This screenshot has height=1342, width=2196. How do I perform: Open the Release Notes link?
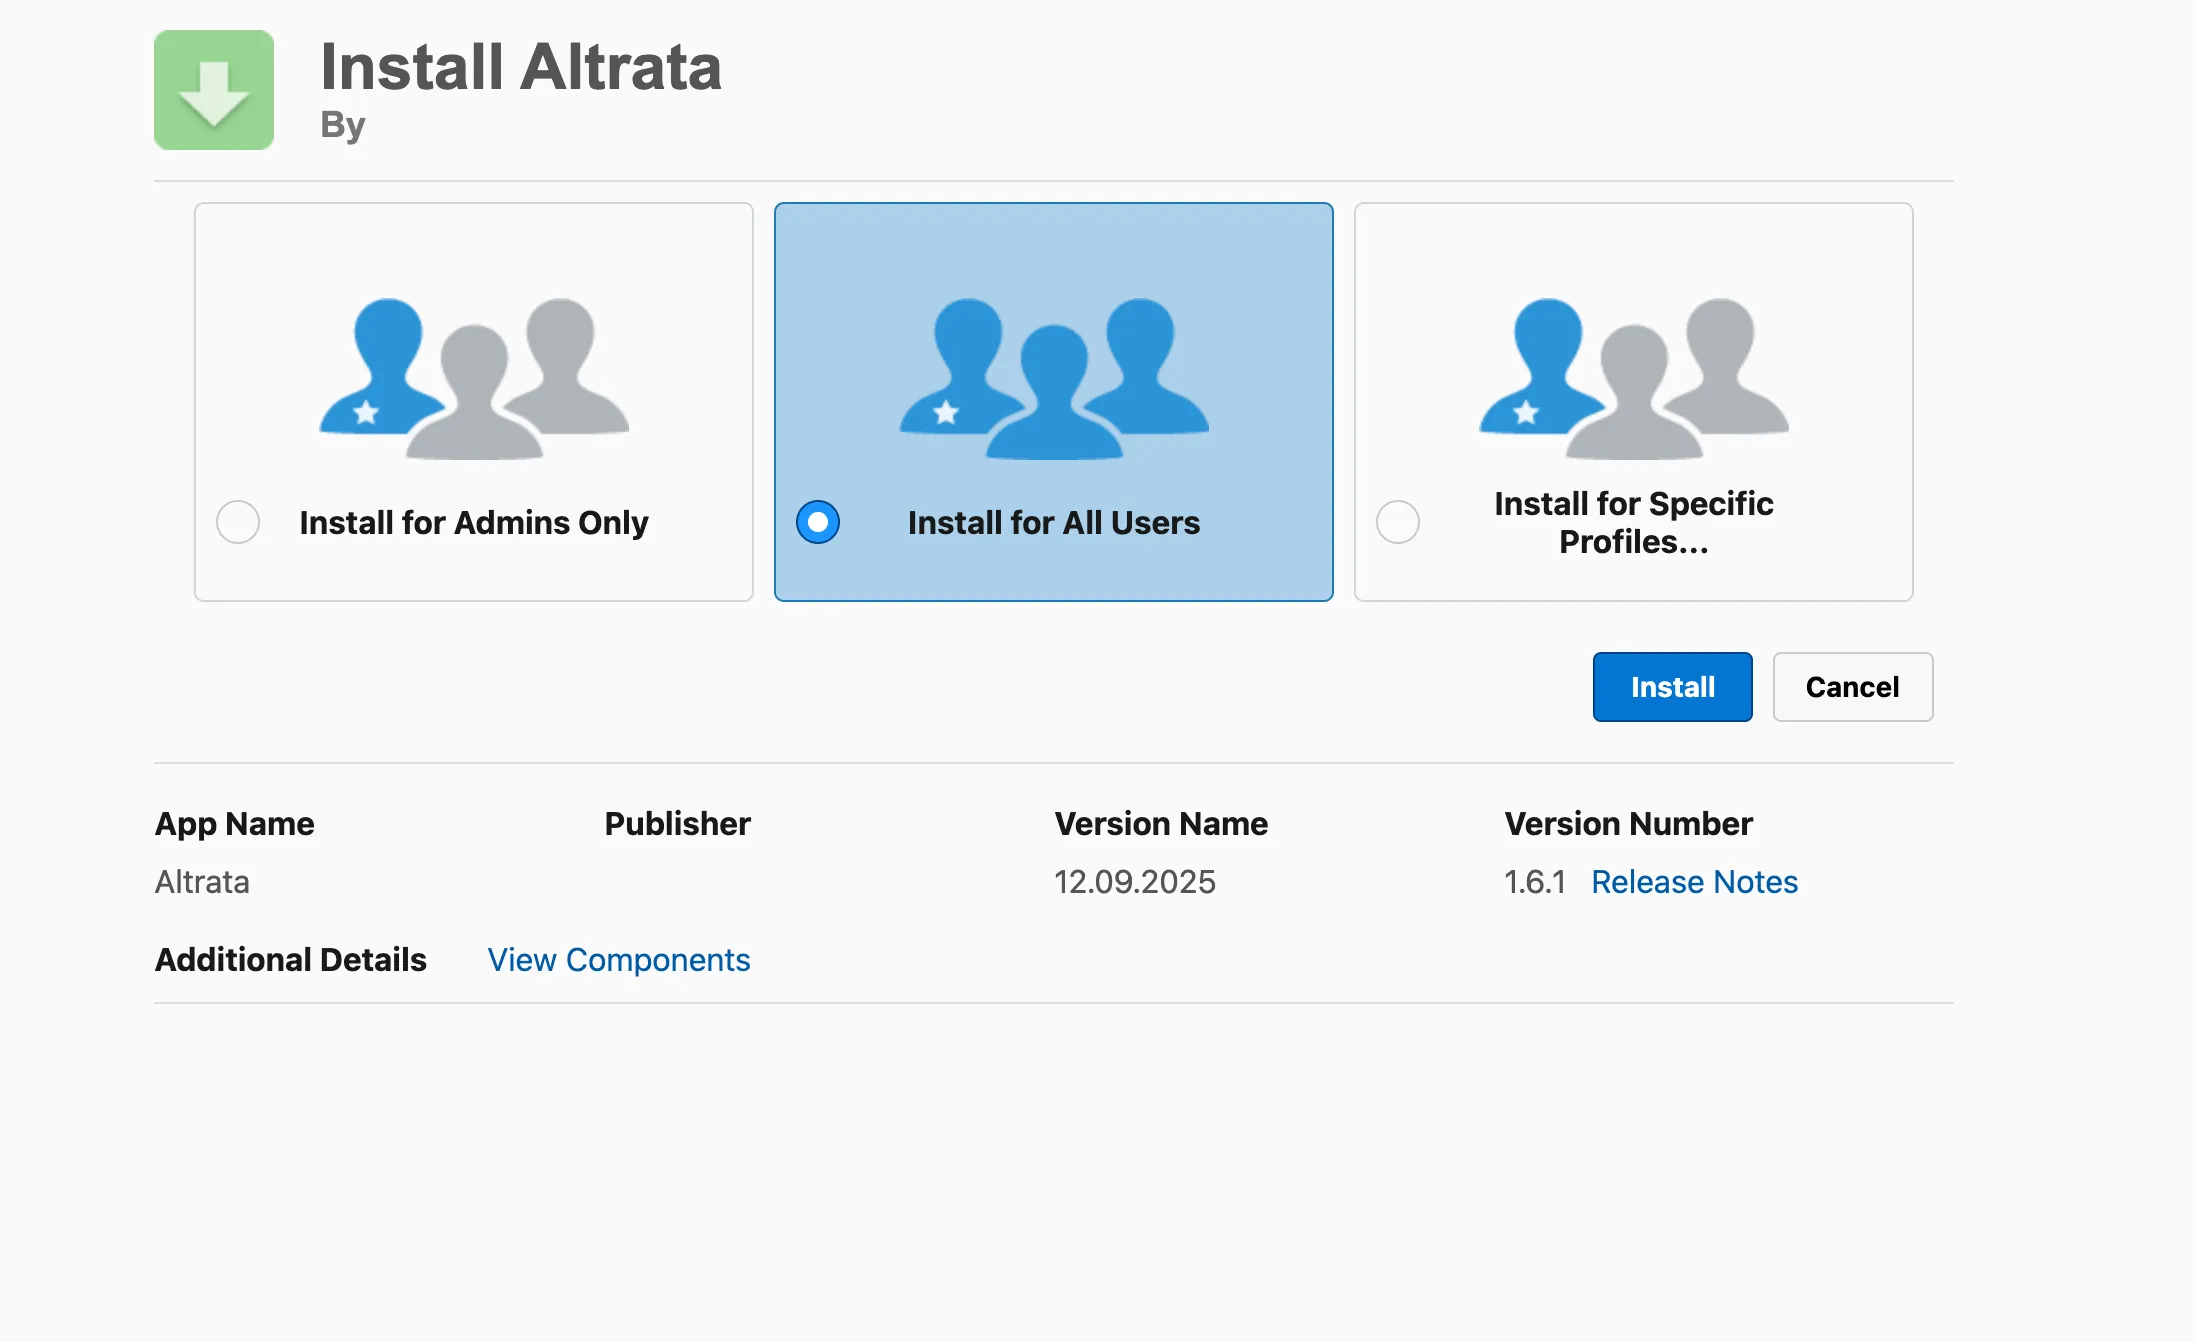pos(1695,882)
